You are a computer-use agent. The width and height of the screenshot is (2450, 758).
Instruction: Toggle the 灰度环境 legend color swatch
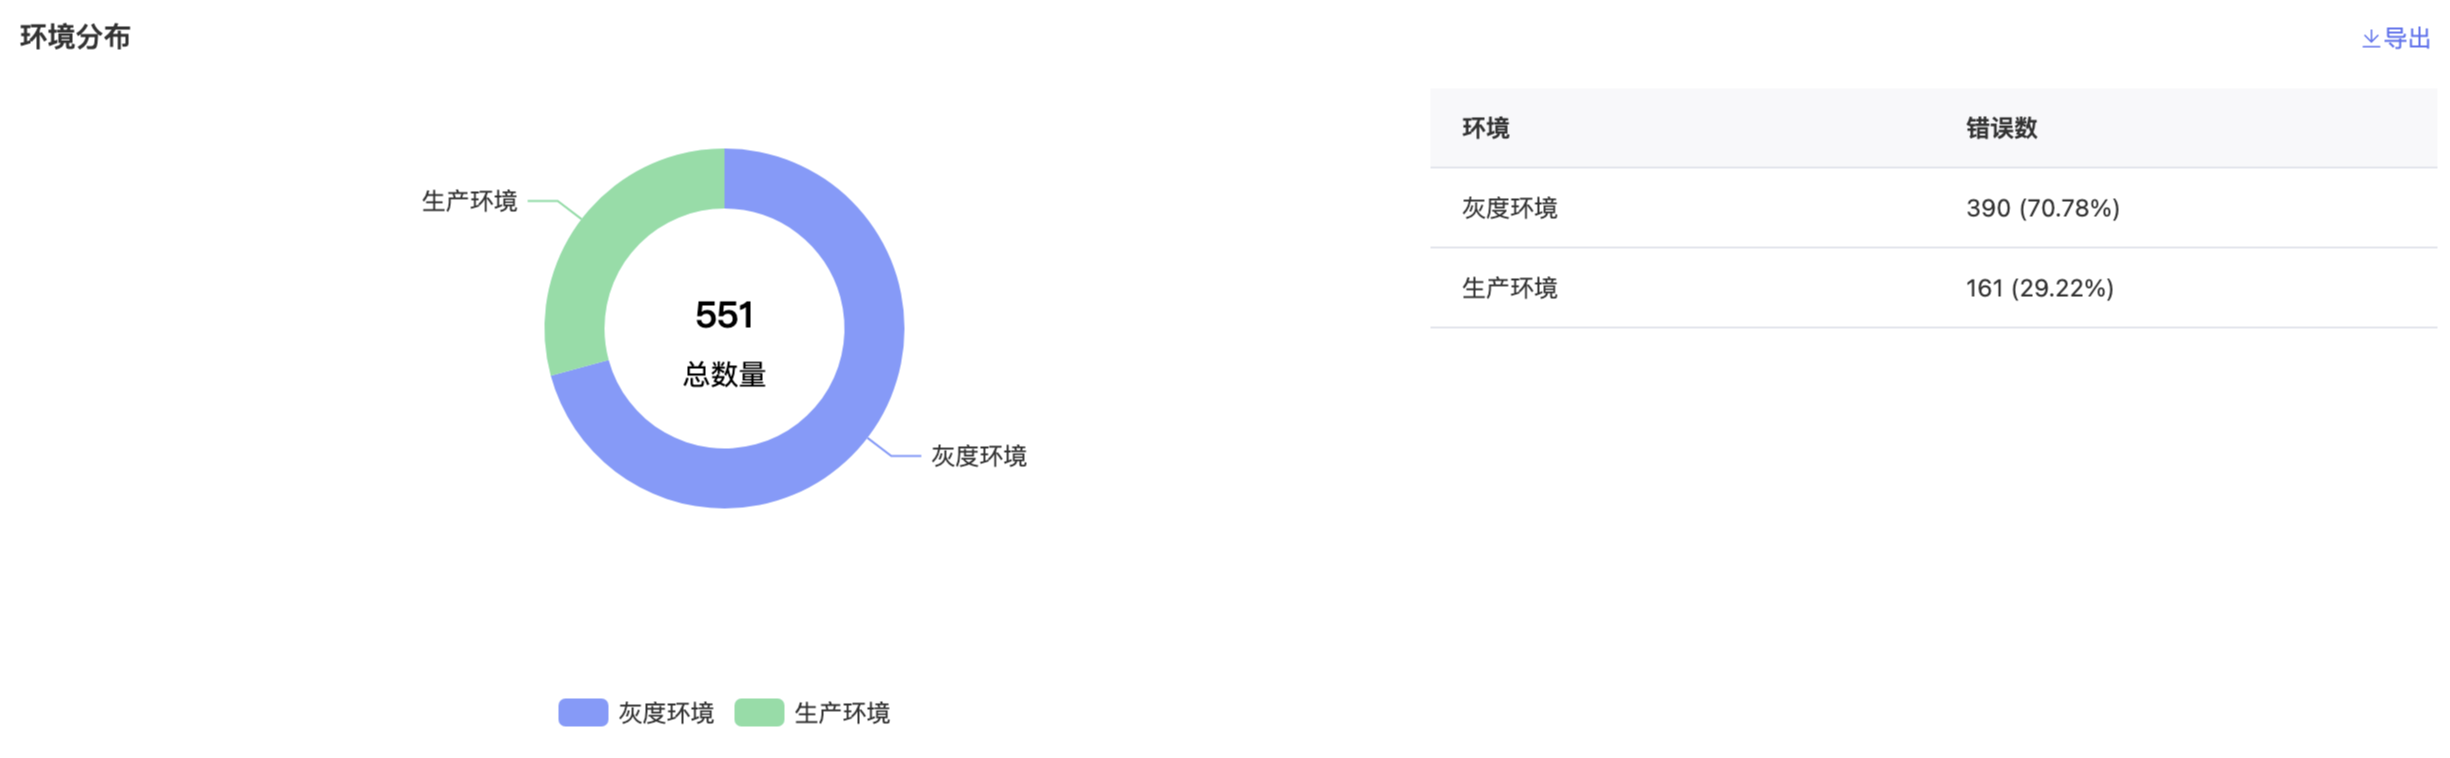(x=583, y=712)
